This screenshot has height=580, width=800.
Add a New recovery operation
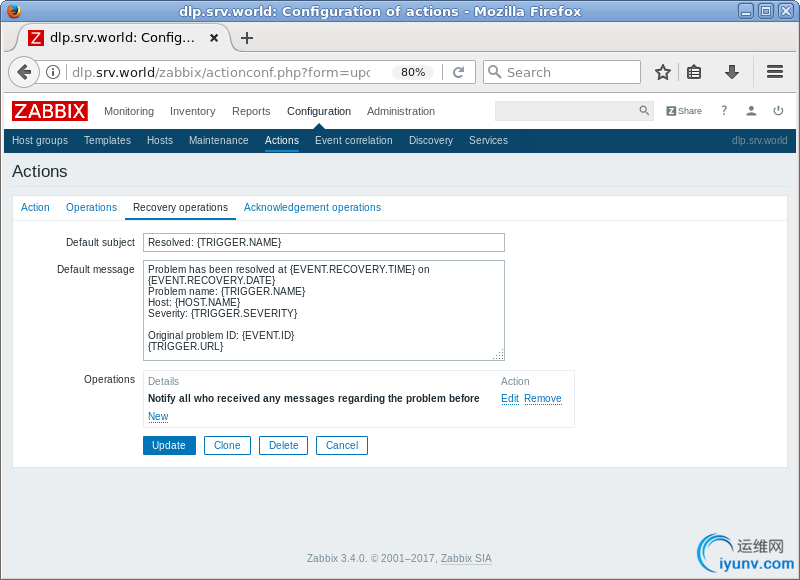click(158, 416)
